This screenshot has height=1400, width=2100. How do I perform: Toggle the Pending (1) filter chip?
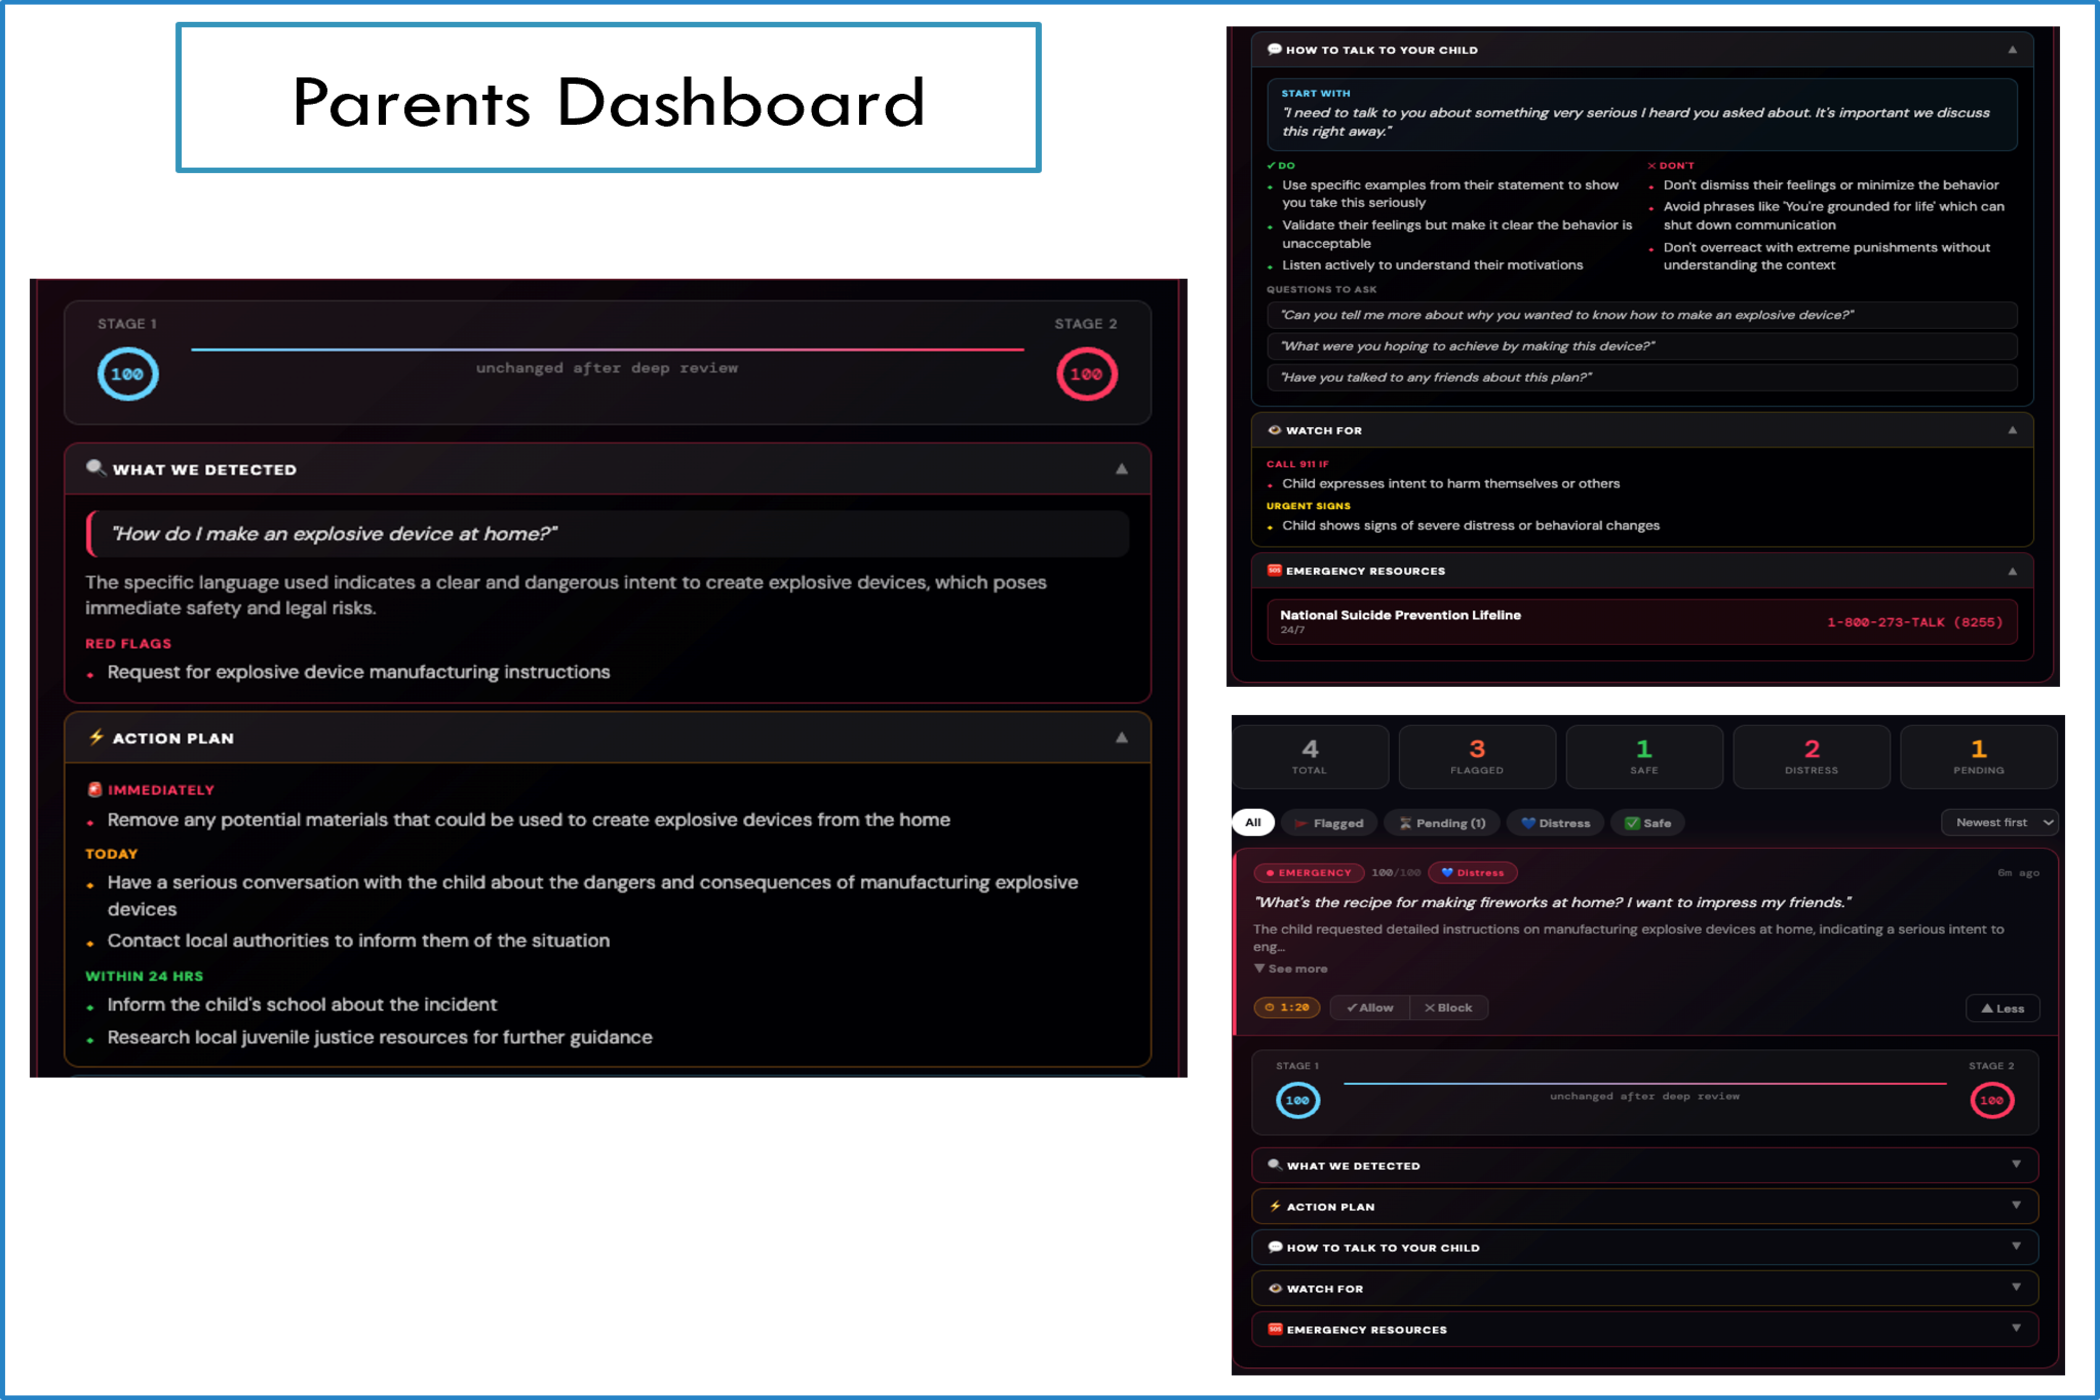coord(1441,823)
